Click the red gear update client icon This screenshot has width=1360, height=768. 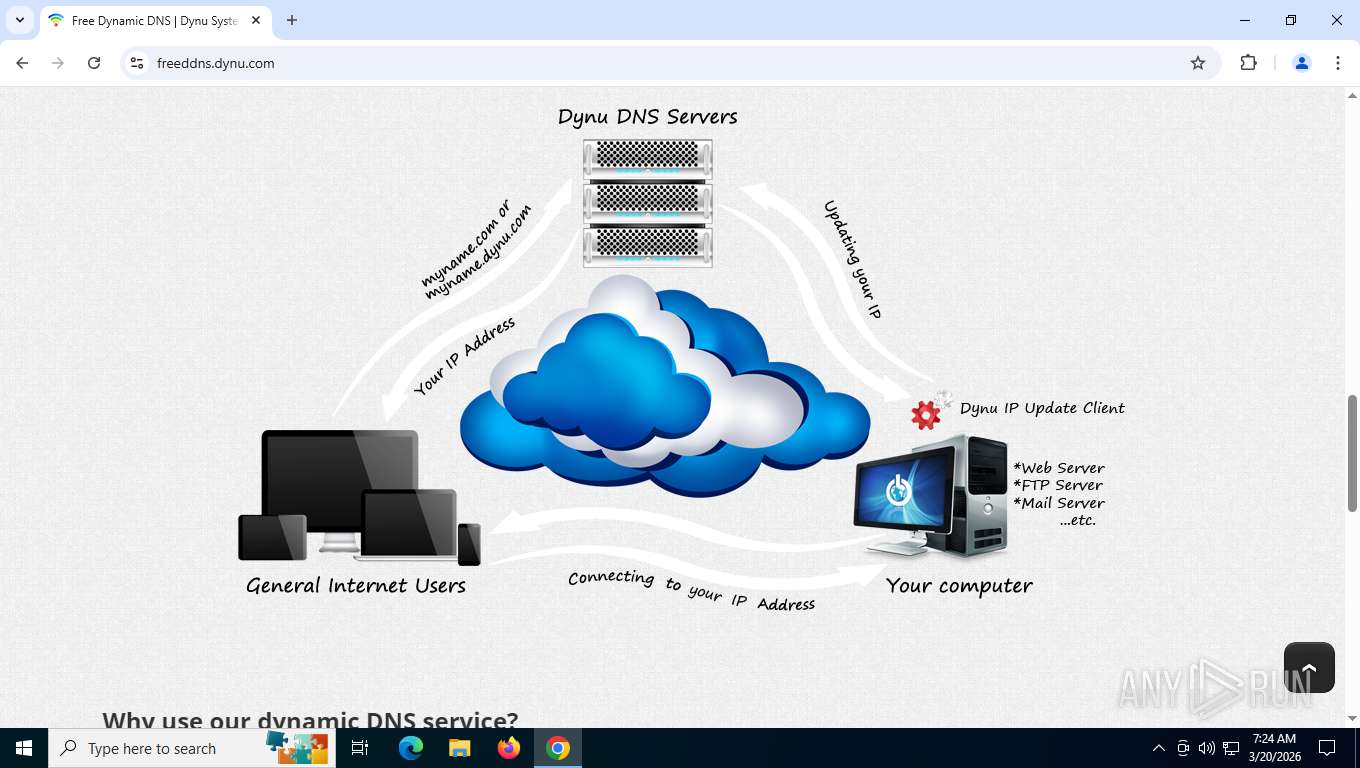click(926, 414)
